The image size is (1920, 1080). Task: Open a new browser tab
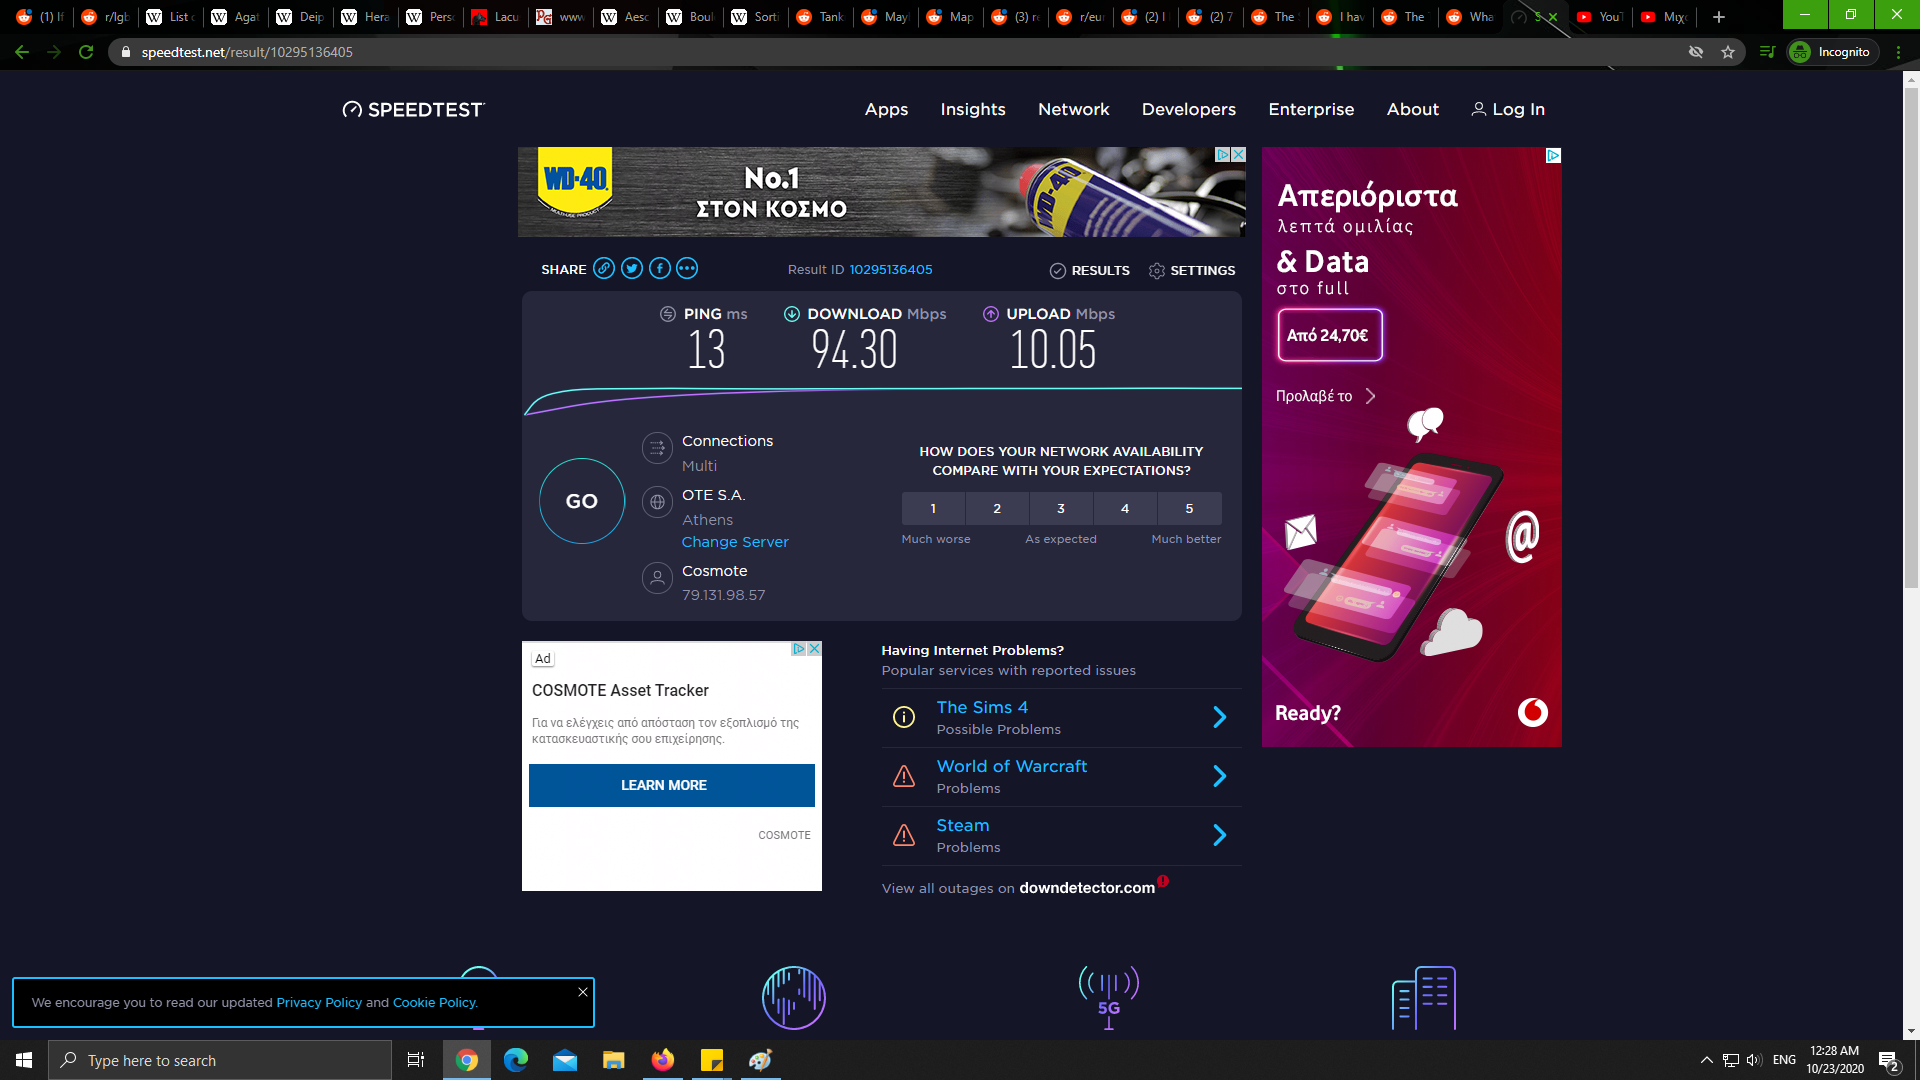[x=1718, y=17]
